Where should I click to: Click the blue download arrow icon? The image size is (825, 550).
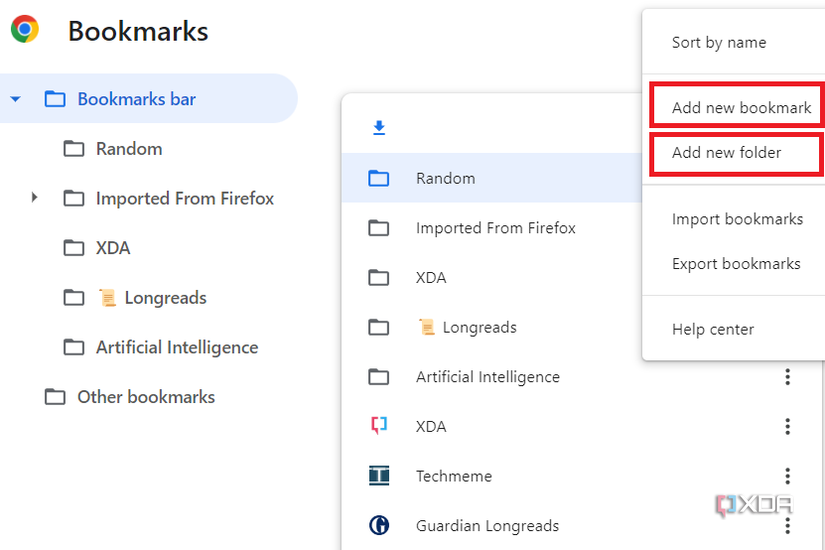(x=379, y=128)
